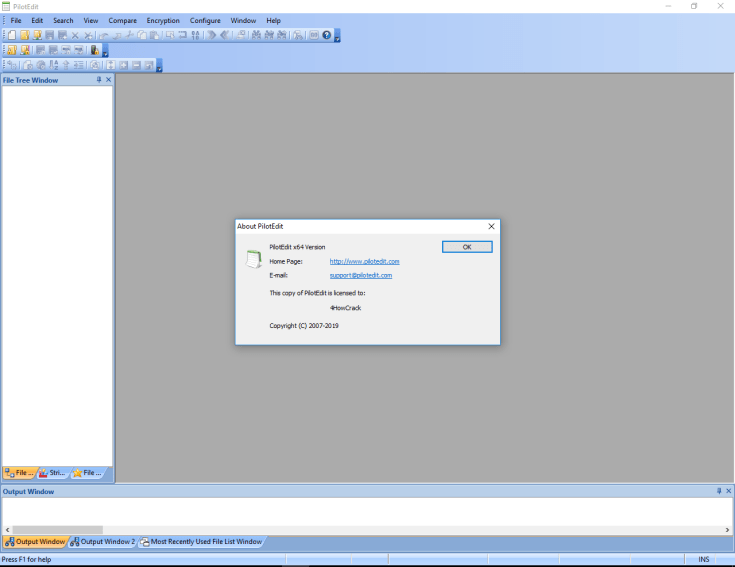Switch to hex mode with the 0A10 icon
Image resolution: width=735 pixels, height=567 pixels.
(195, 35)
